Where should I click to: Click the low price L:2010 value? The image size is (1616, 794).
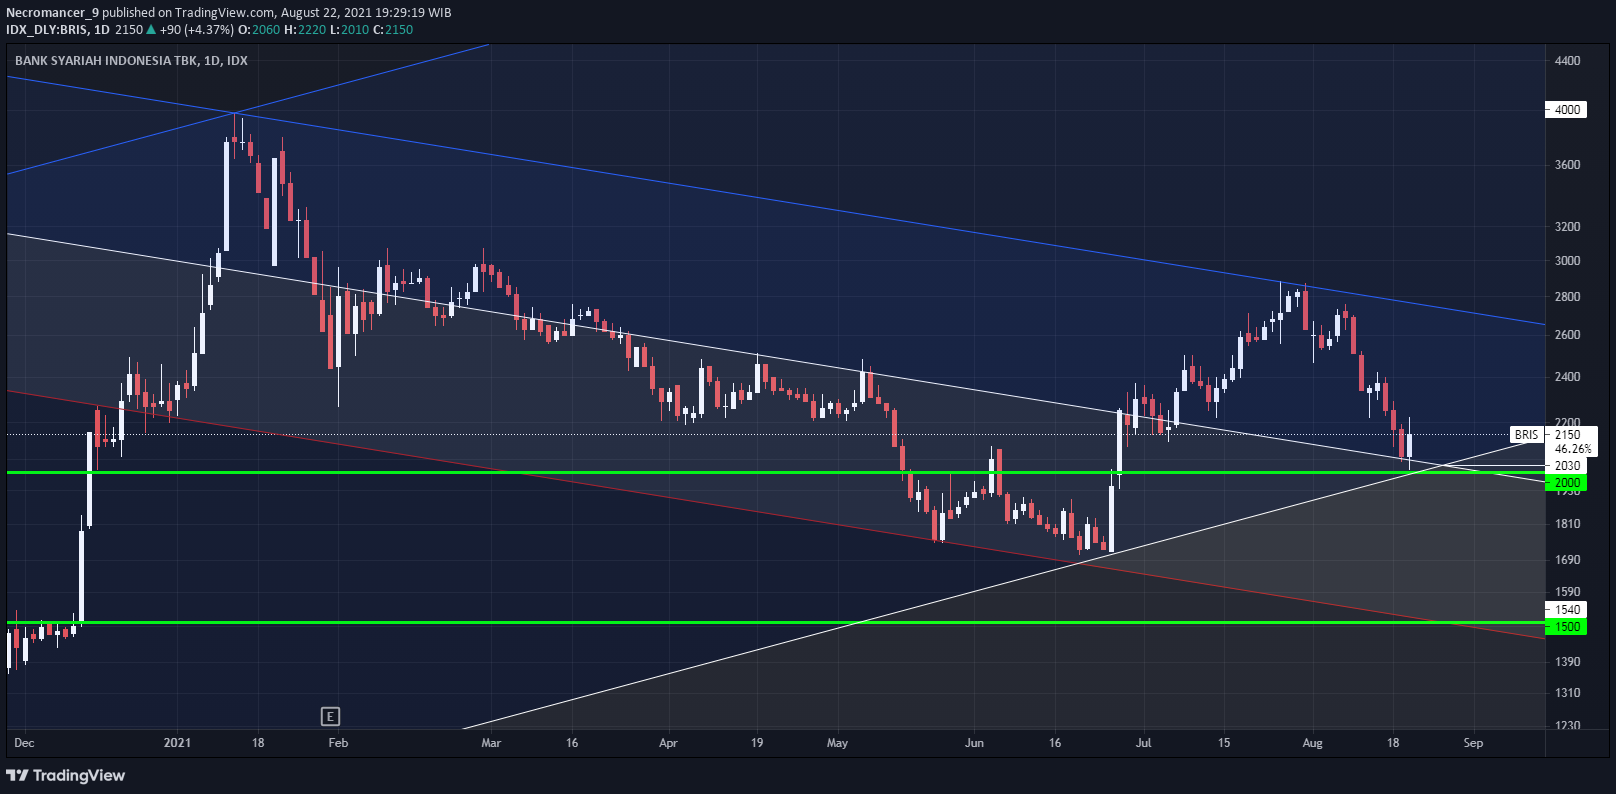point(349,29)
